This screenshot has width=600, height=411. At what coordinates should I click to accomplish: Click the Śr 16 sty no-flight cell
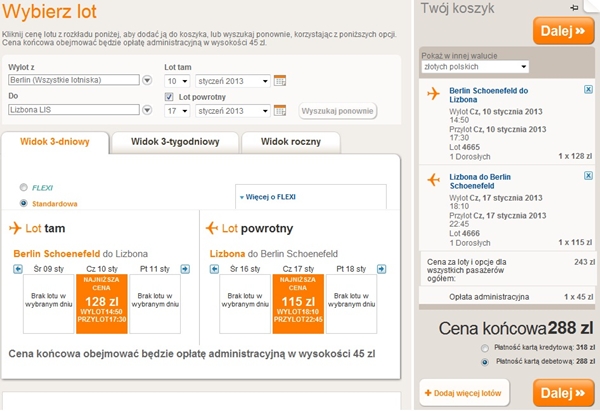click(x=245, y=304)
